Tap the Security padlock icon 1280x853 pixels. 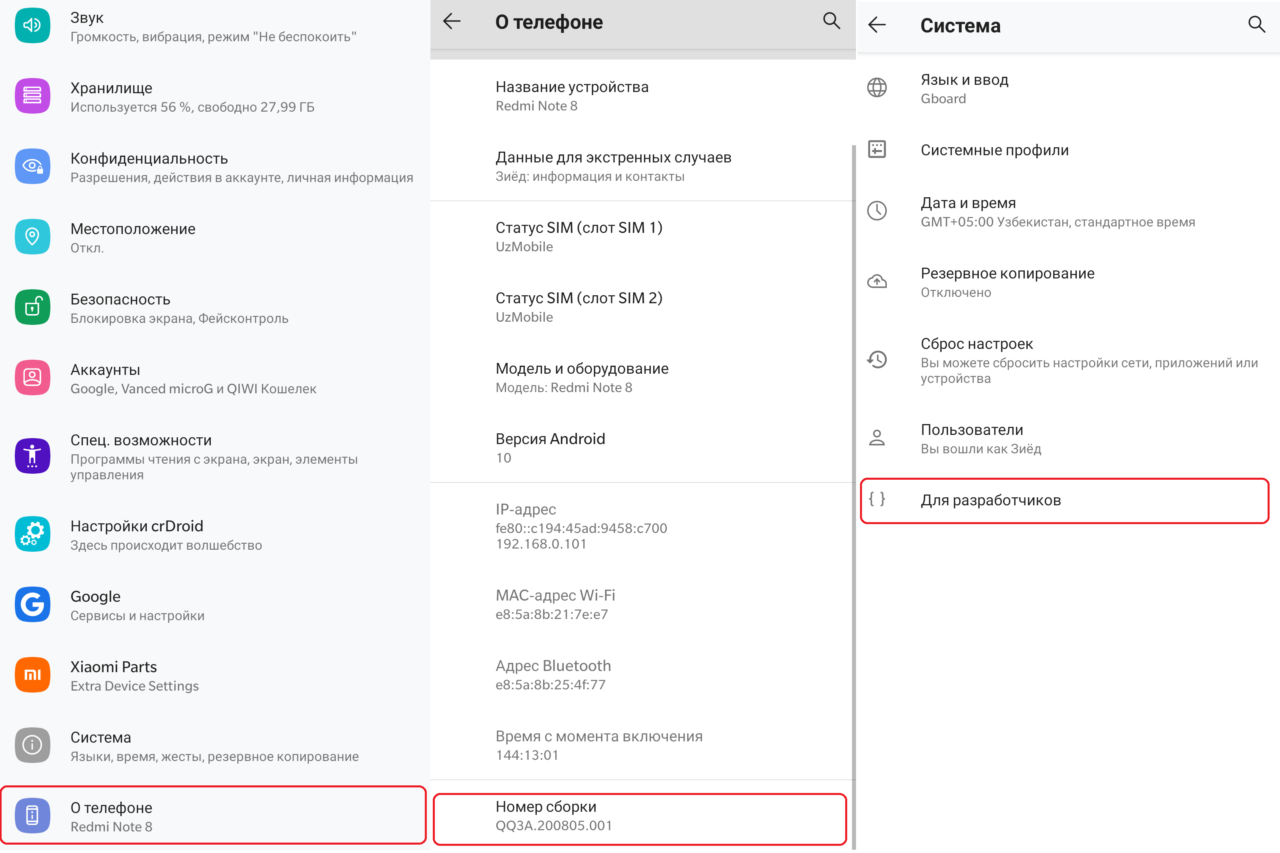32,307
